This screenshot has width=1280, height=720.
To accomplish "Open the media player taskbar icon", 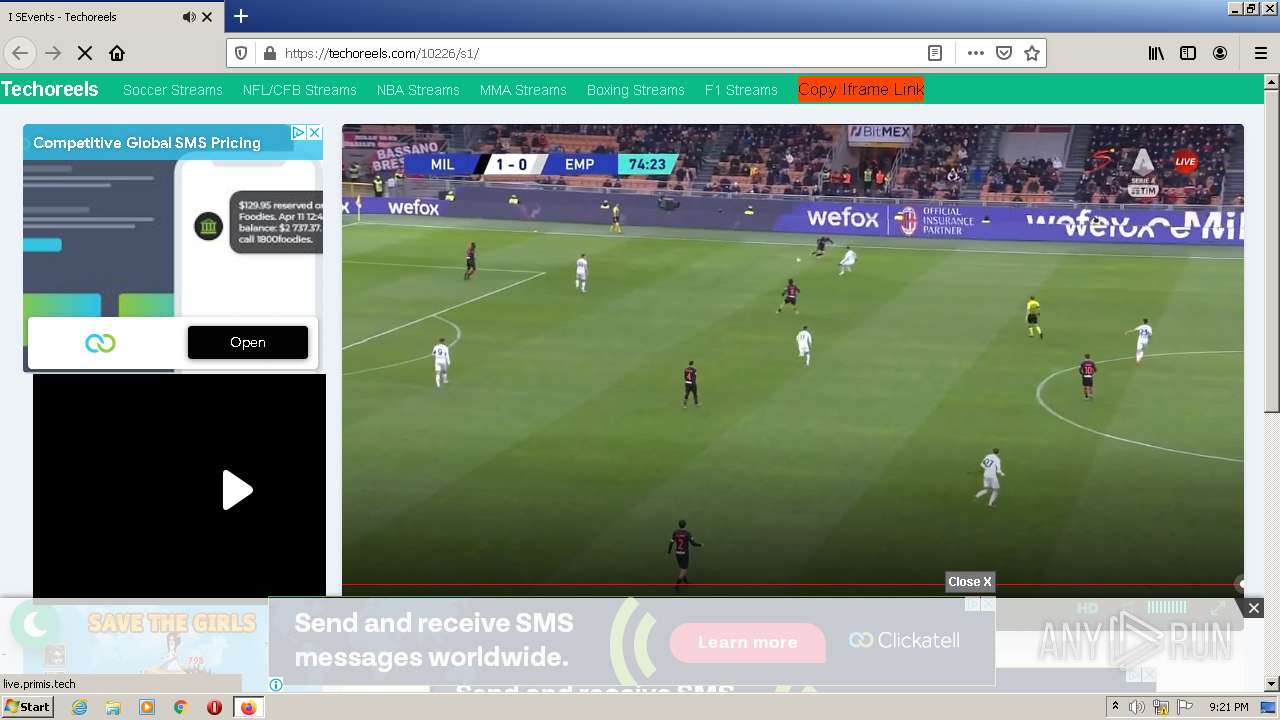I will (147, 707).
